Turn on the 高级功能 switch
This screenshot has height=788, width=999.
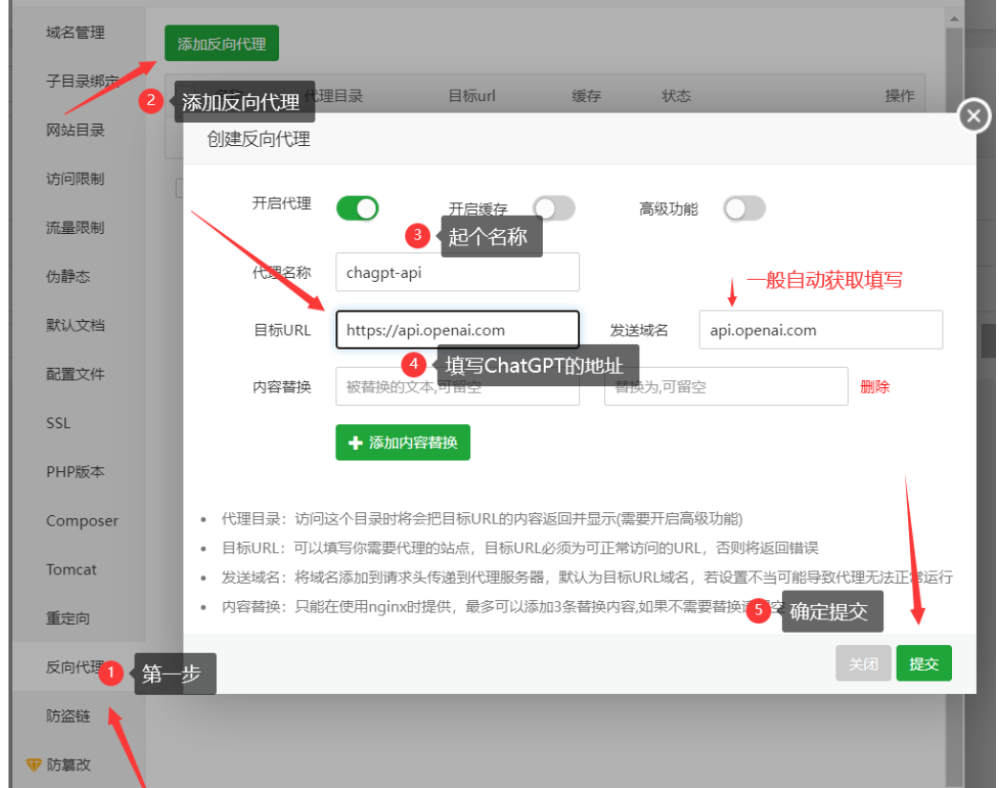[x=744, y=208]
